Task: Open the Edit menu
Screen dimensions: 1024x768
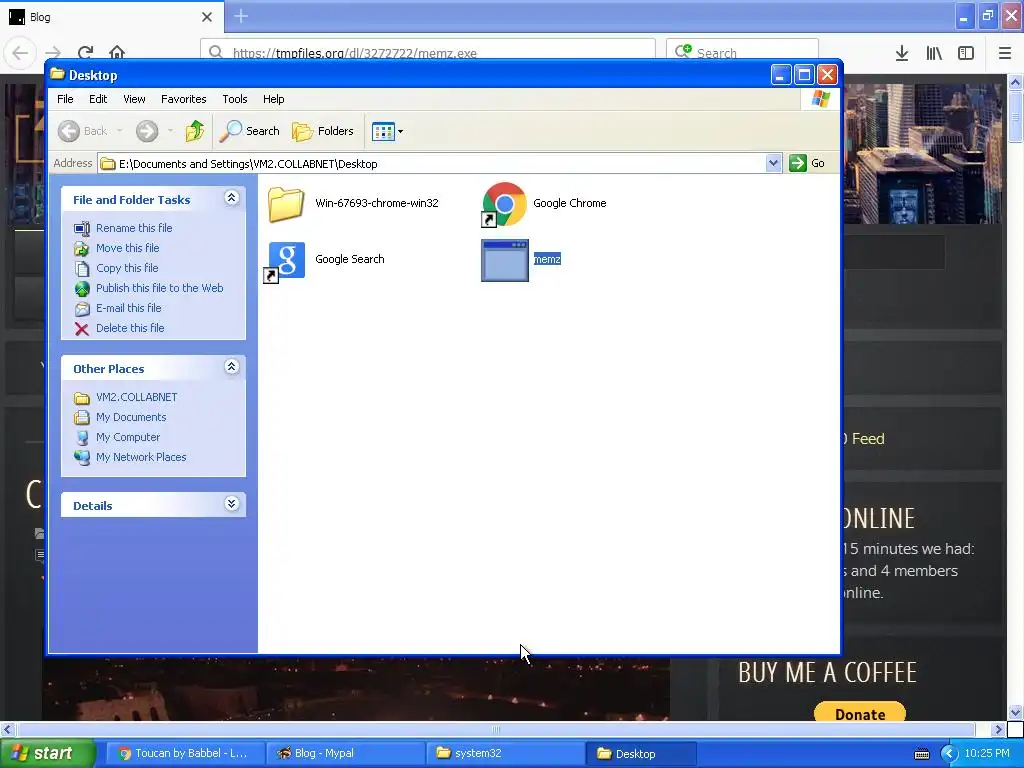Action: [x=98, y=99]
